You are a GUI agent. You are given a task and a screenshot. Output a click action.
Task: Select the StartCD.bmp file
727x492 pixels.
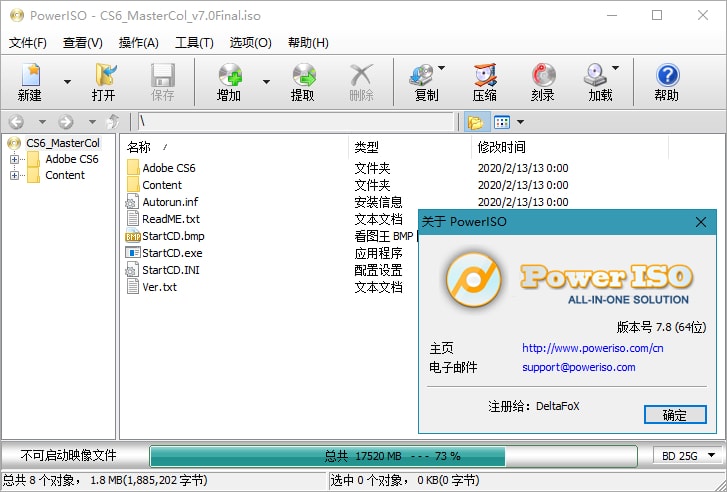coord(173,236)
